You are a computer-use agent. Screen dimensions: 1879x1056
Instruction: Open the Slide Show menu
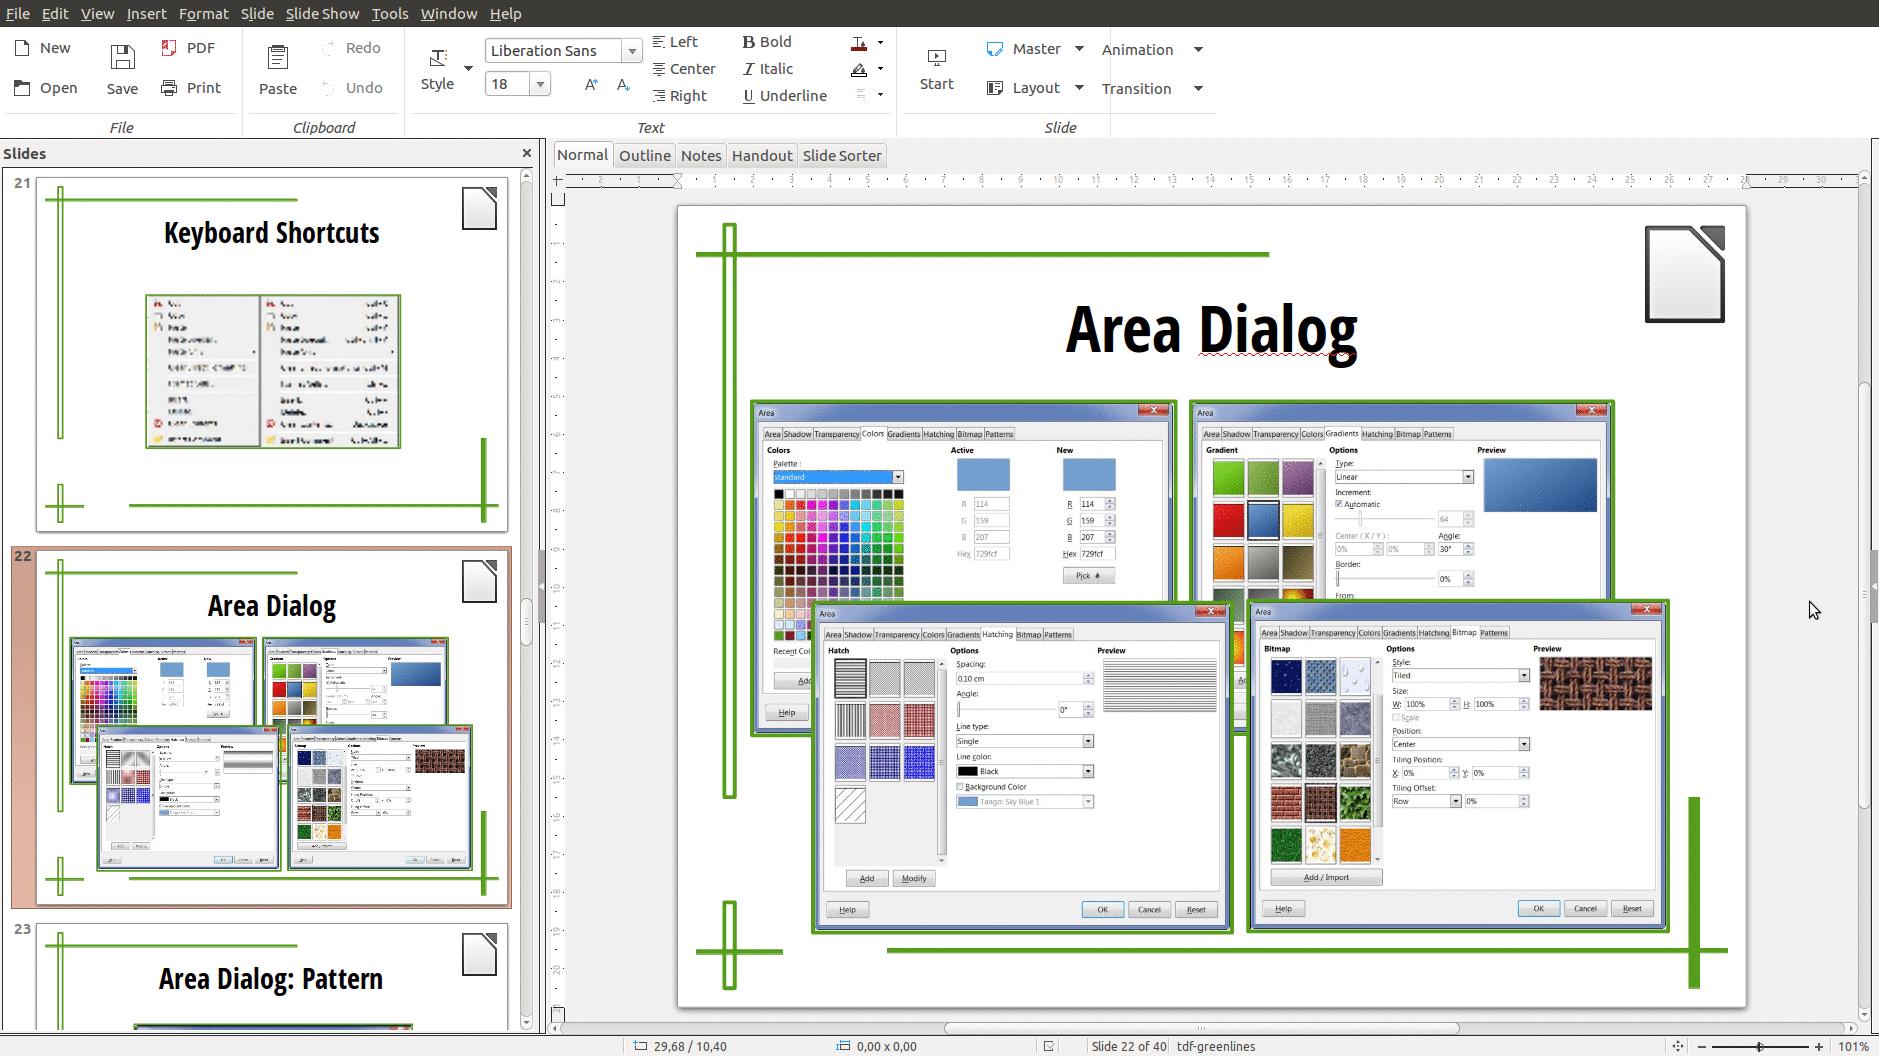coord(322,14)
